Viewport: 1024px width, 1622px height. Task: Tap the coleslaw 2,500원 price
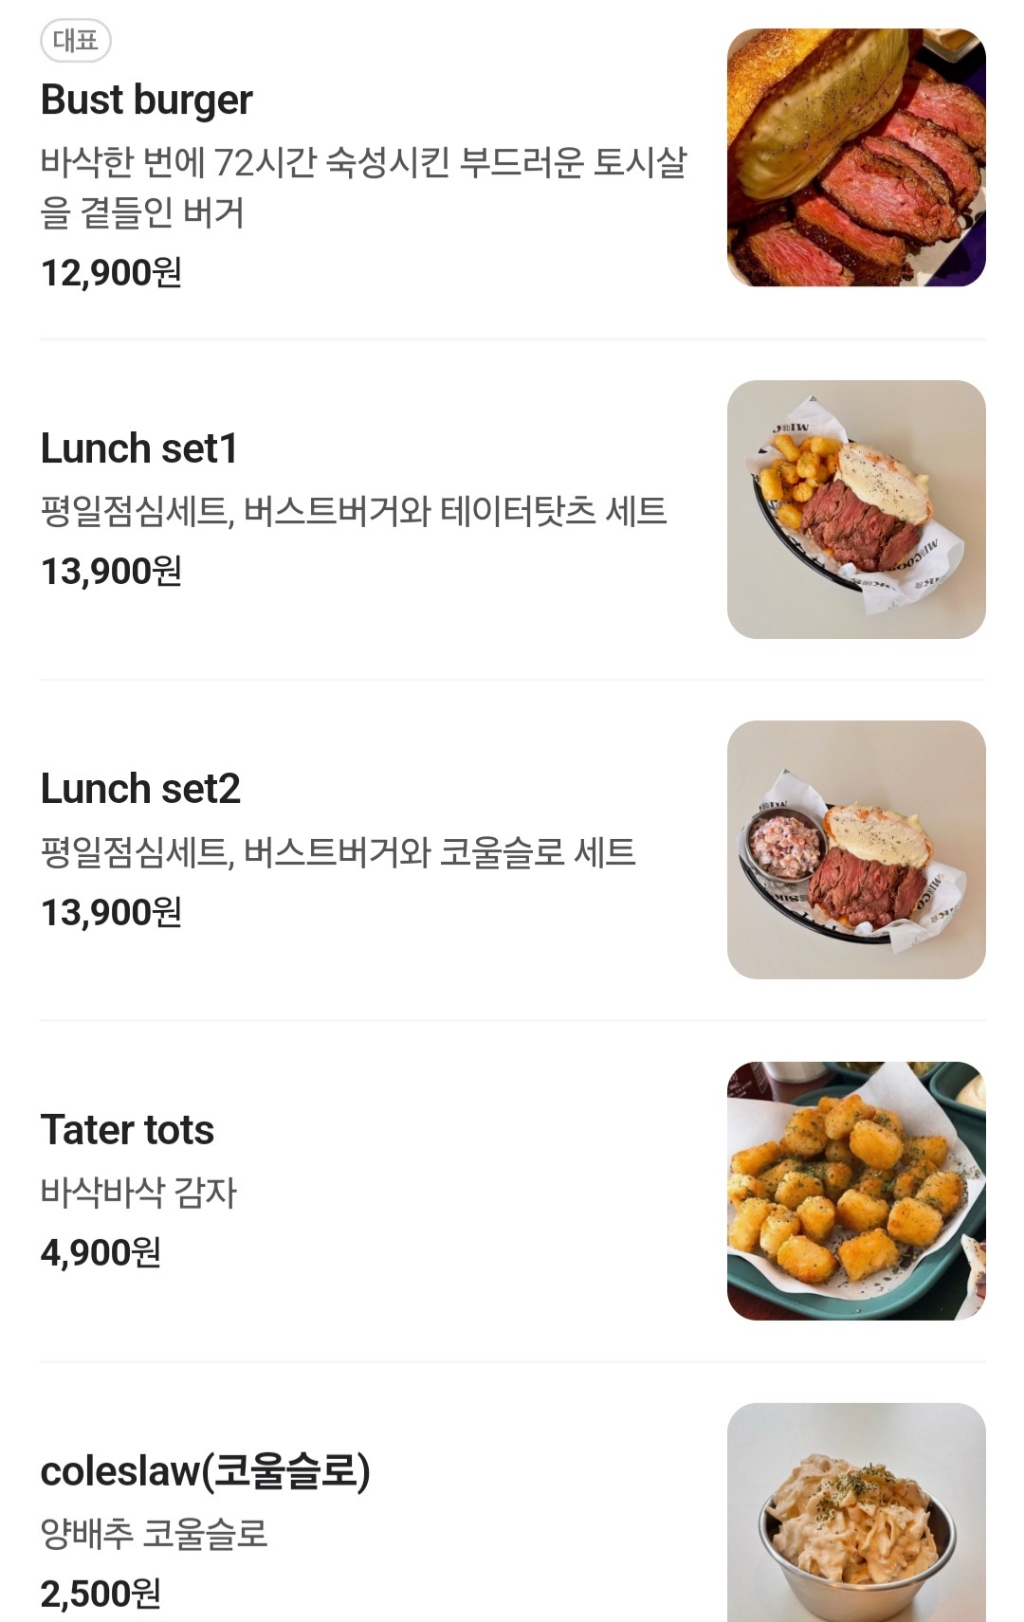click(100, 1593)
